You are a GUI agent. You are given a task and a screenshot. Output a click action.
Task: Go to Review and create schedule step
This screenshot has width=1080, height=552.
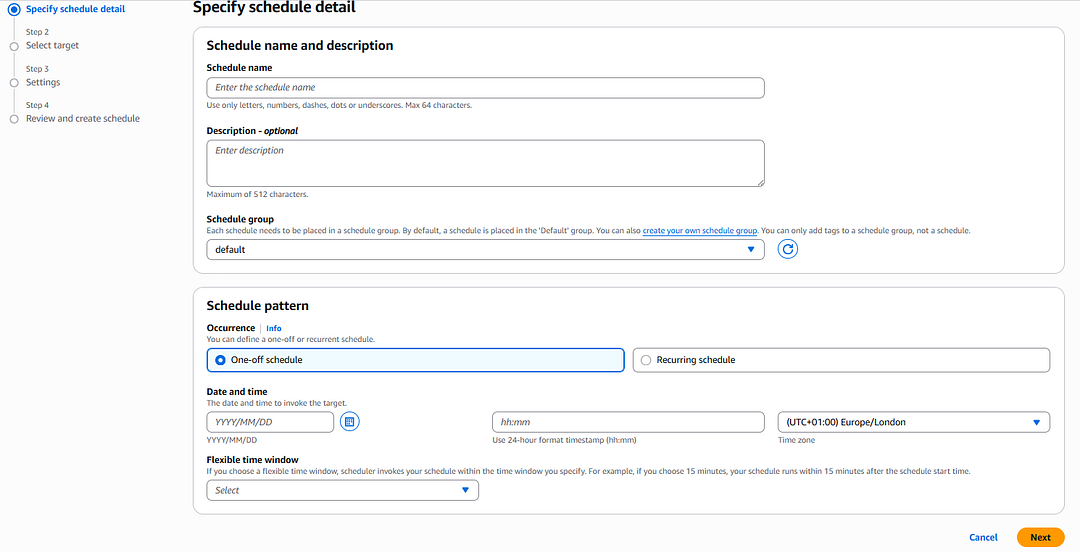83,119
